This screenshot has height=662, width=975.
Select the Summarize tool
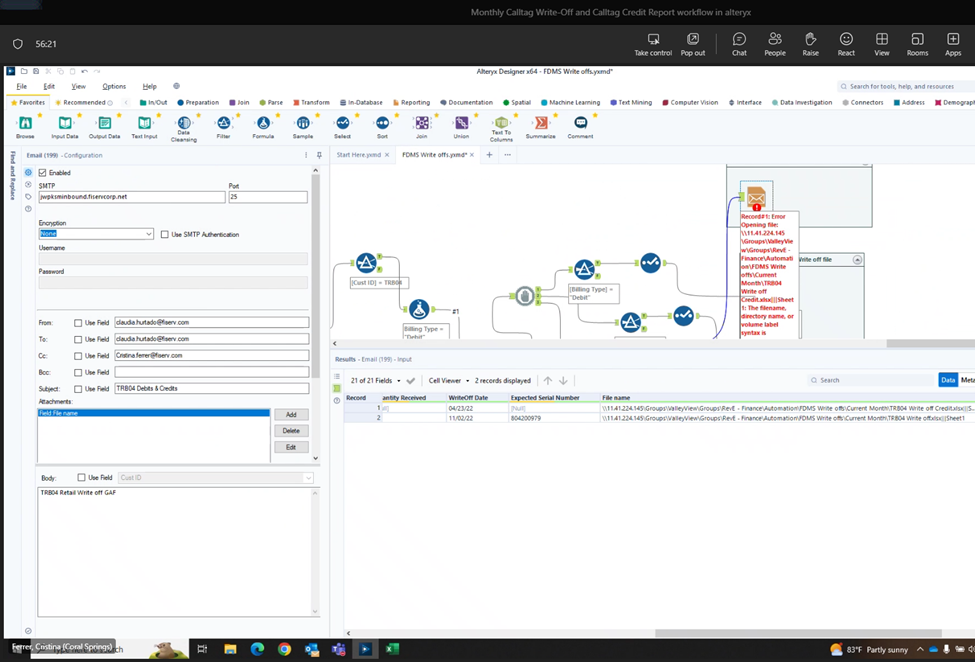click(x=540, y=124)
